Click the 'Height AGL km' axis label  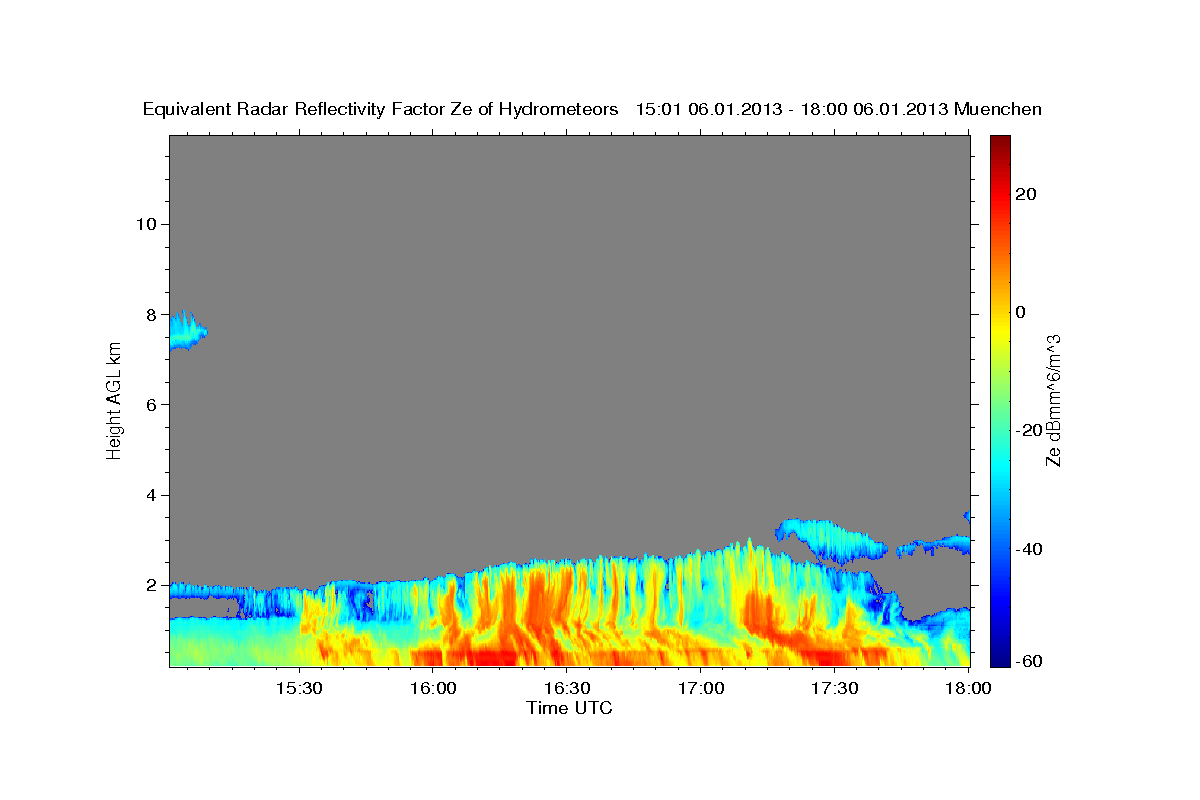(114, 401)
